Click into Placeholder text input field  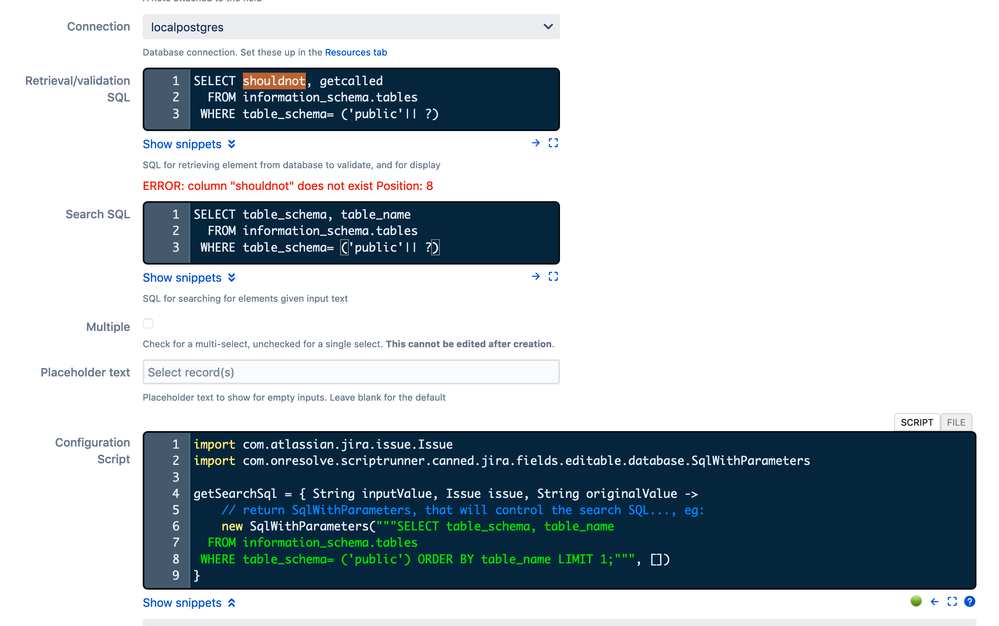pos(351,372)
